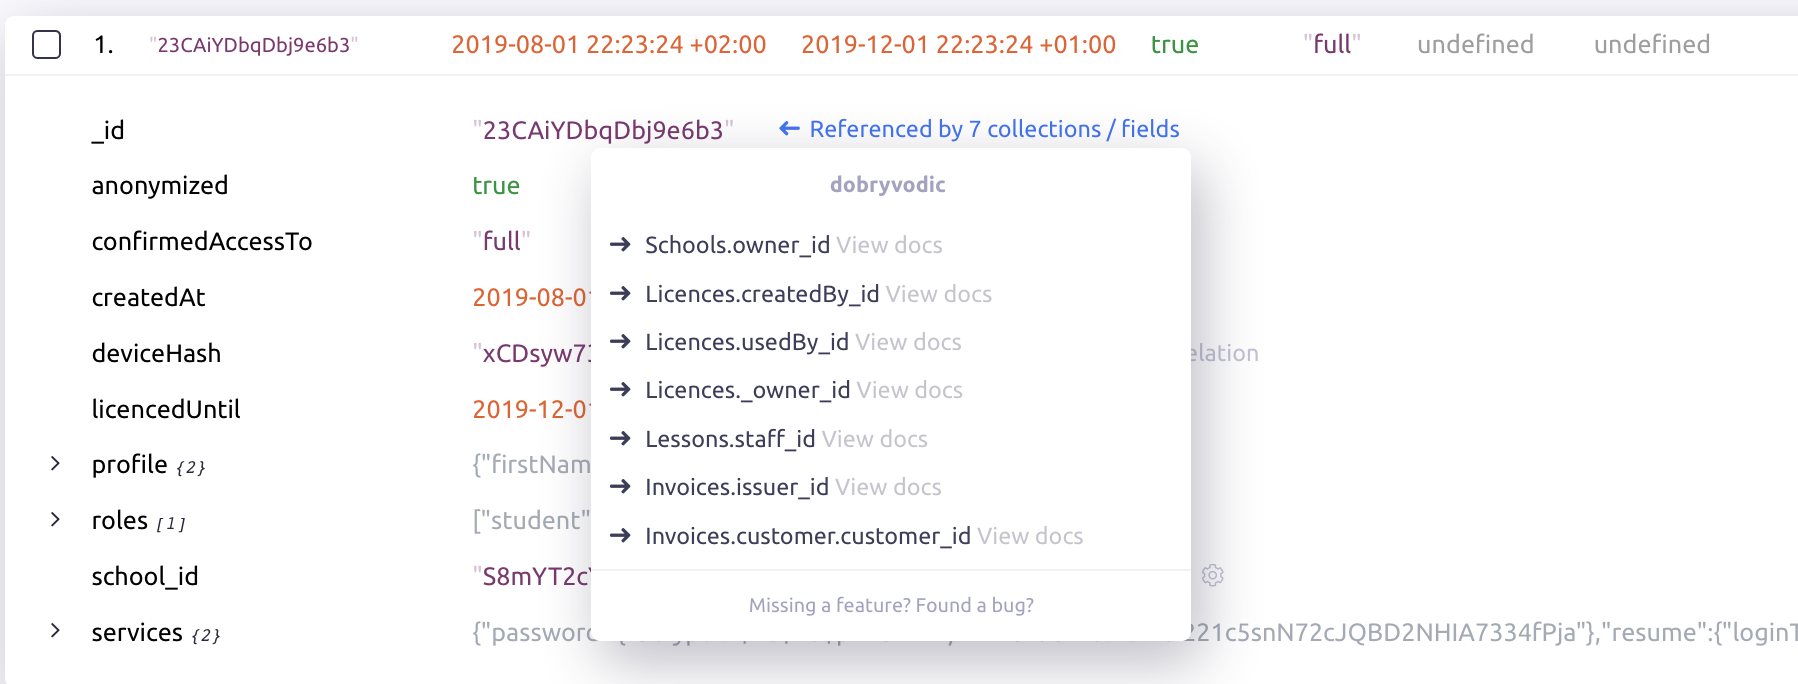Click the arrow icon beside Lessons.staff_id
Image resolution: width=1798 pixels, height=684 pixels.
point(620,438)
